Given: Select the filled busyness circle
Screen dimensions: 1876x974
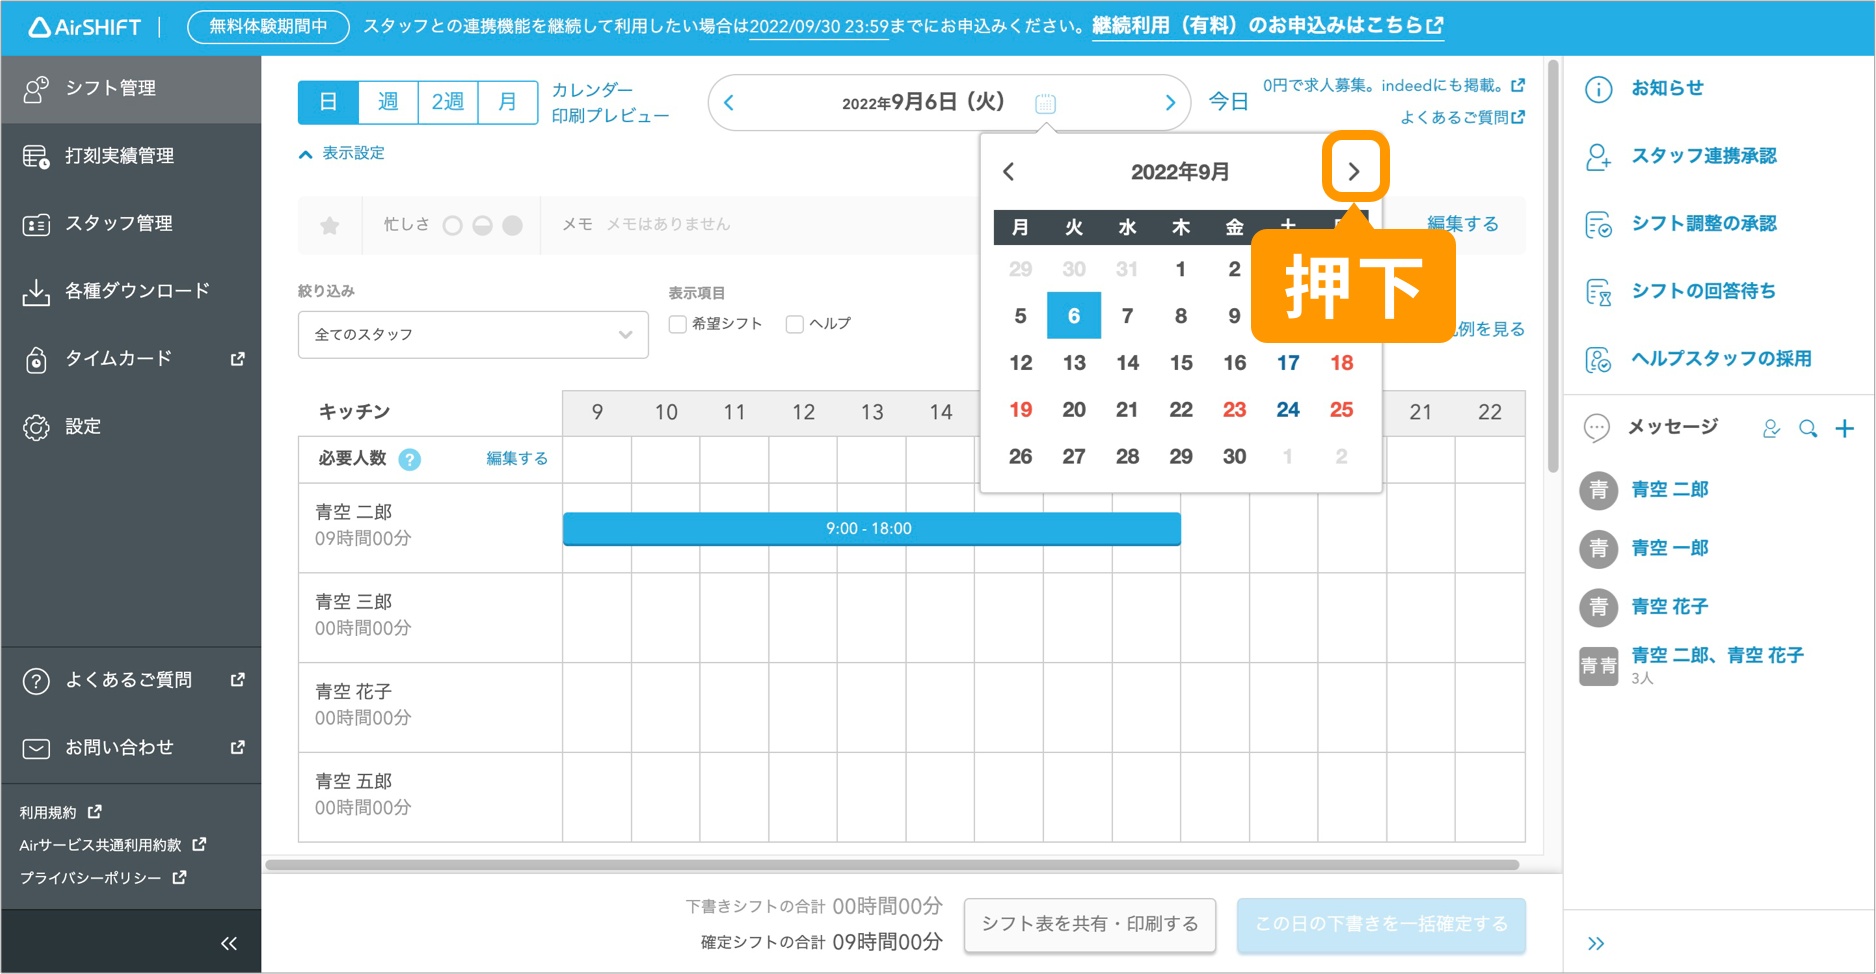Looking at the screenshot, I should tap(515, 224).
